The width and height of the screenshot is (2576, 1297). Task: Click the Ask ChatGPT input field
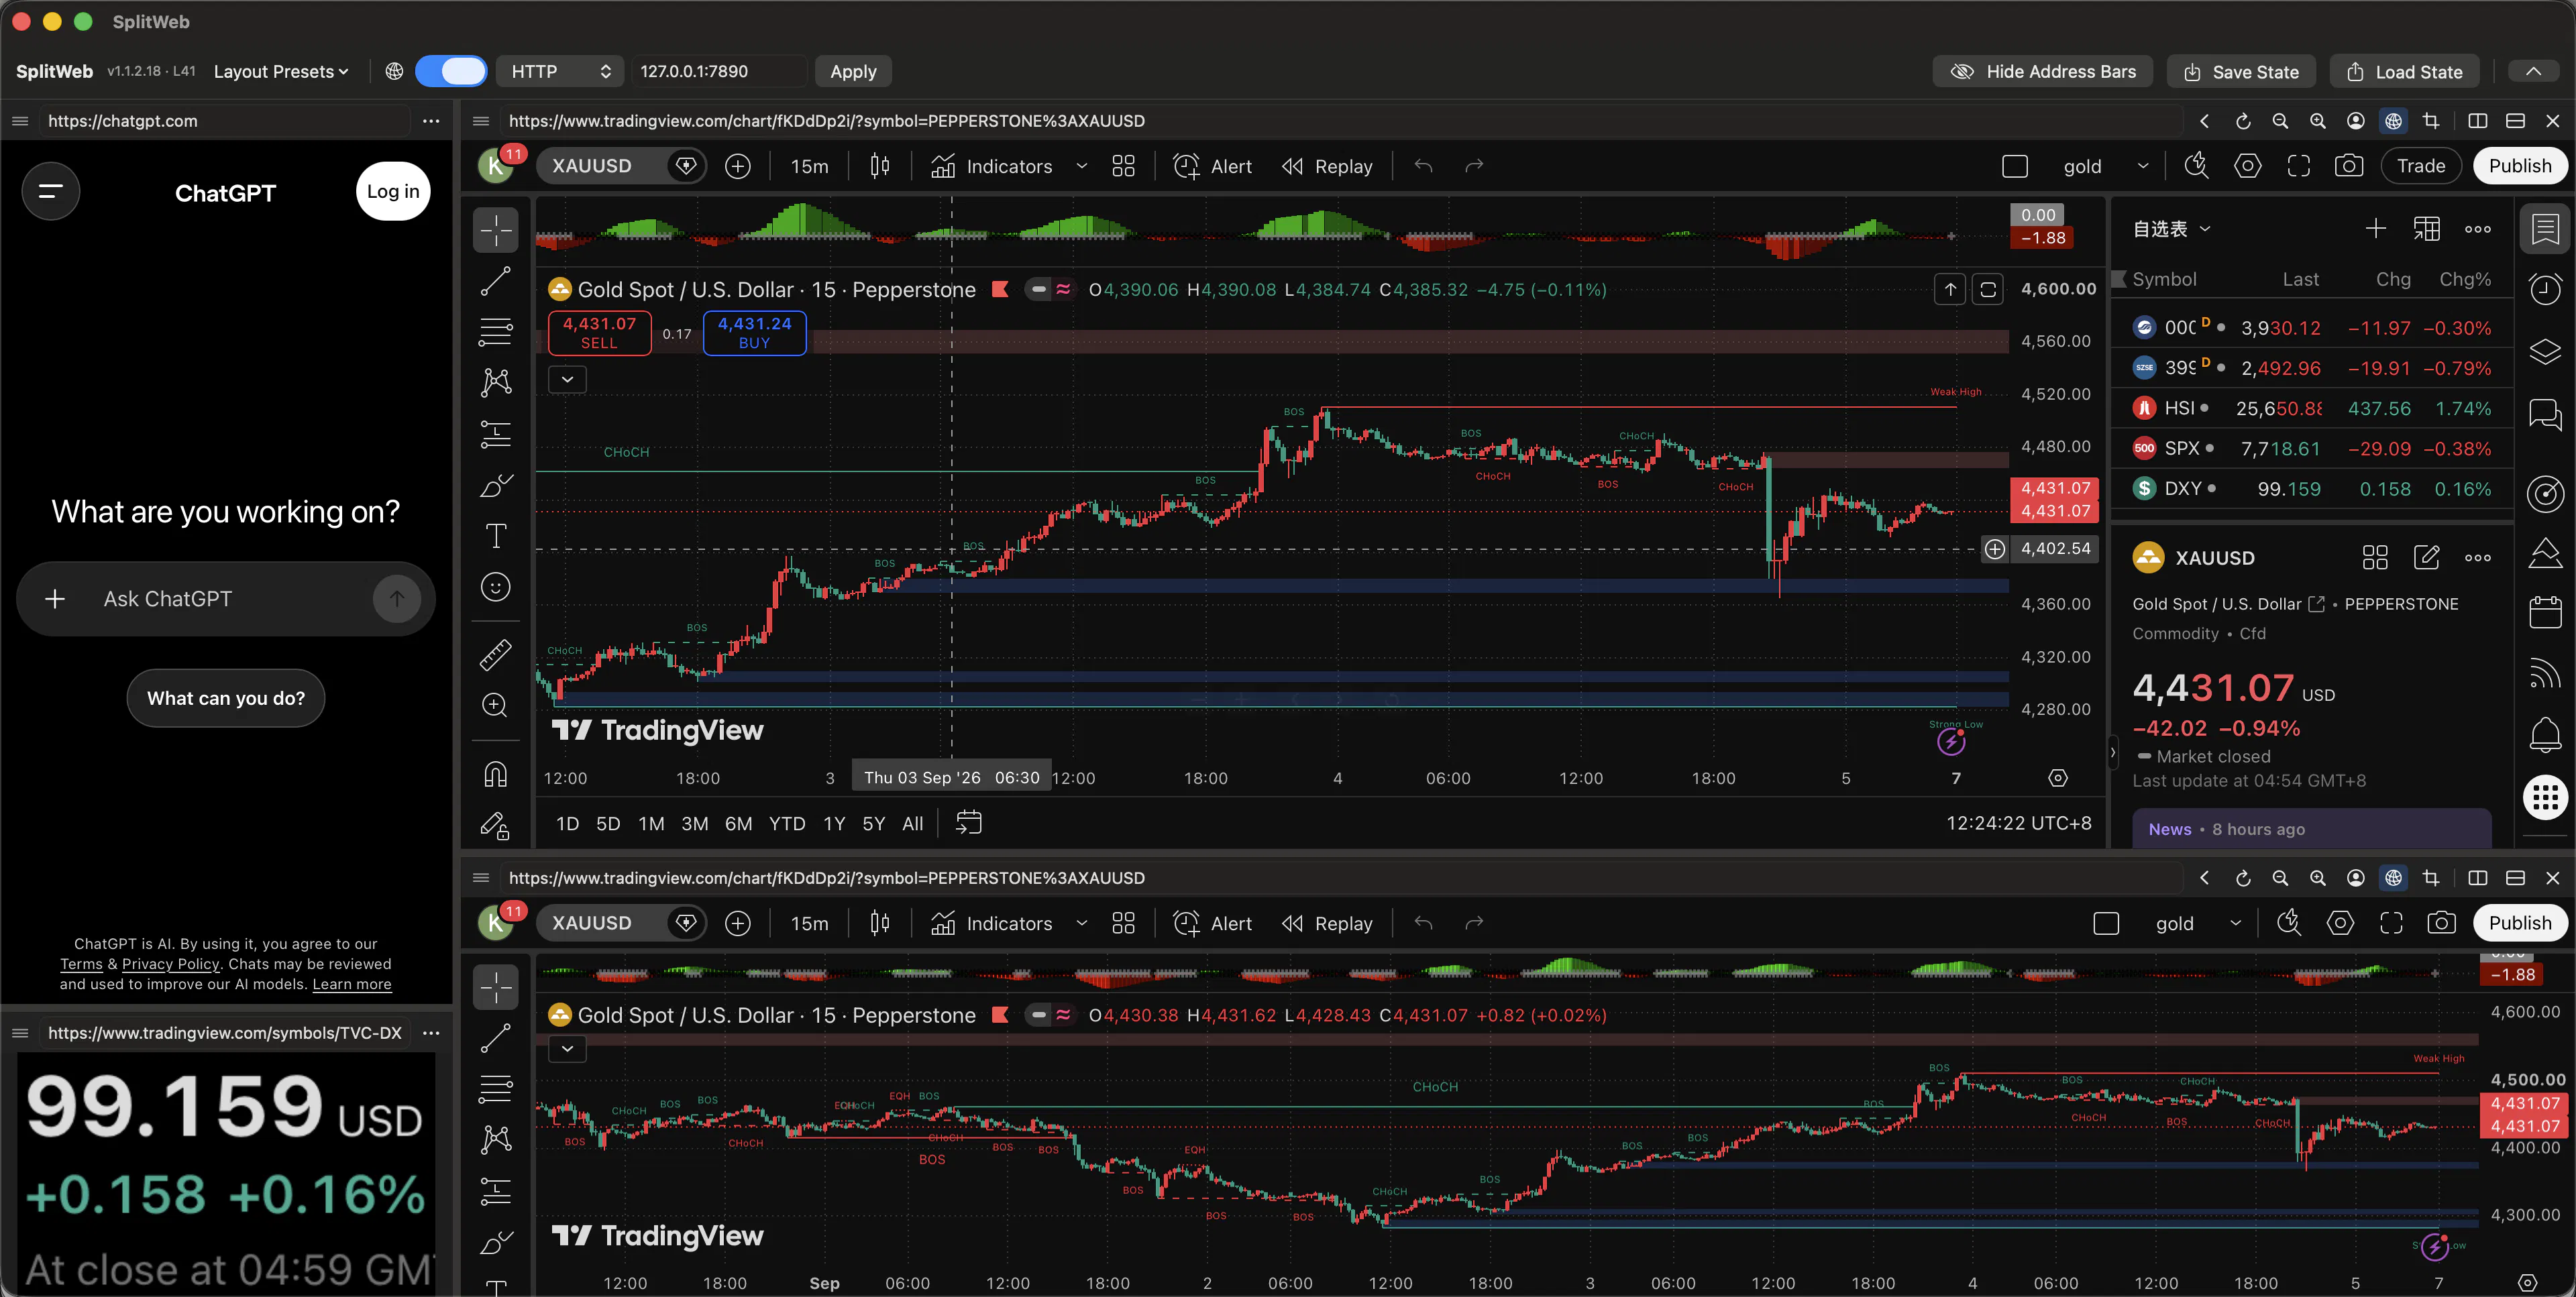tap(226, 599)
